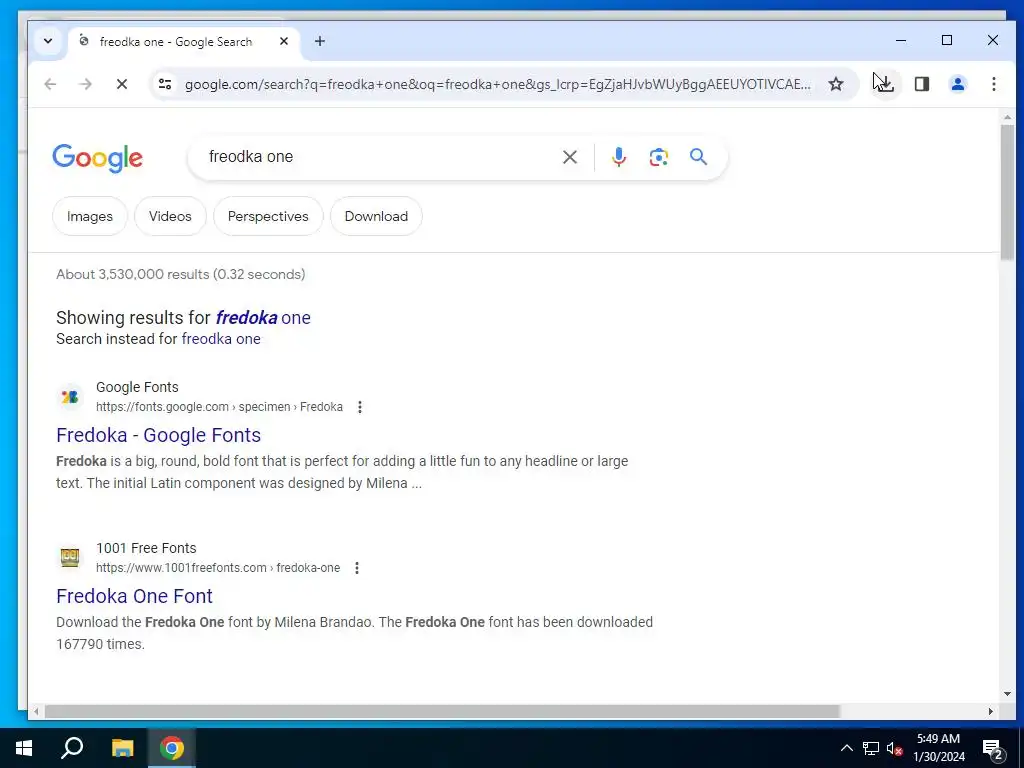Toggle the Chrome side panel
Viewport: 1024px width, 768px height.
pos(921,84)
